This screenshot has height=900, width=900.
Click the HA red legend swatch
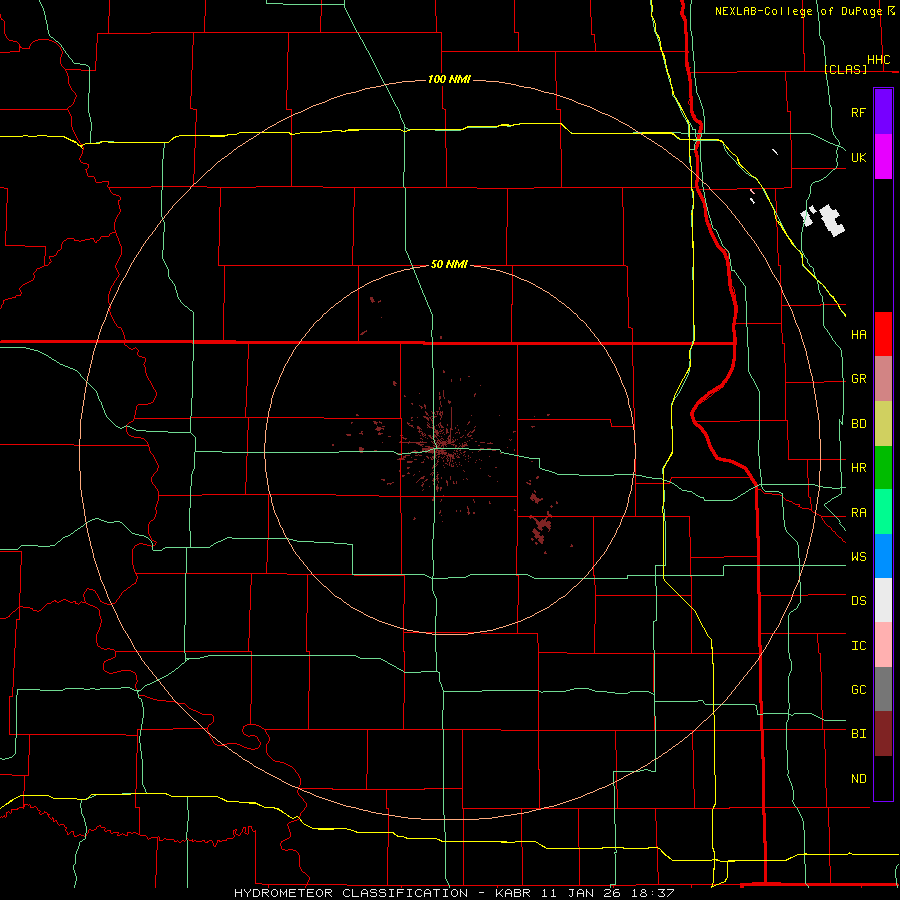point(883,334)
